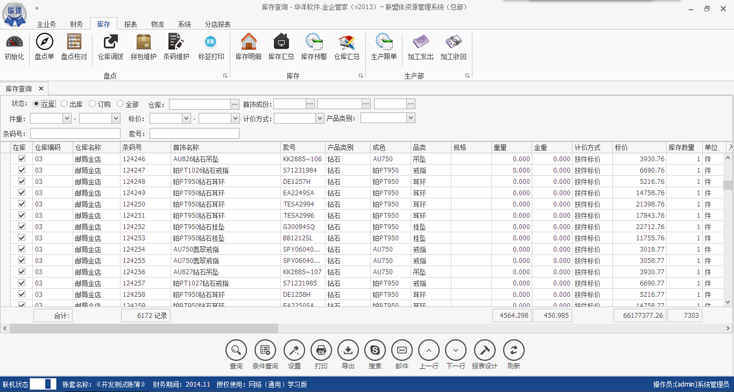Open the first 标价 price dropdown
This screenshot has width=734, height=392.
click(186, 118)
